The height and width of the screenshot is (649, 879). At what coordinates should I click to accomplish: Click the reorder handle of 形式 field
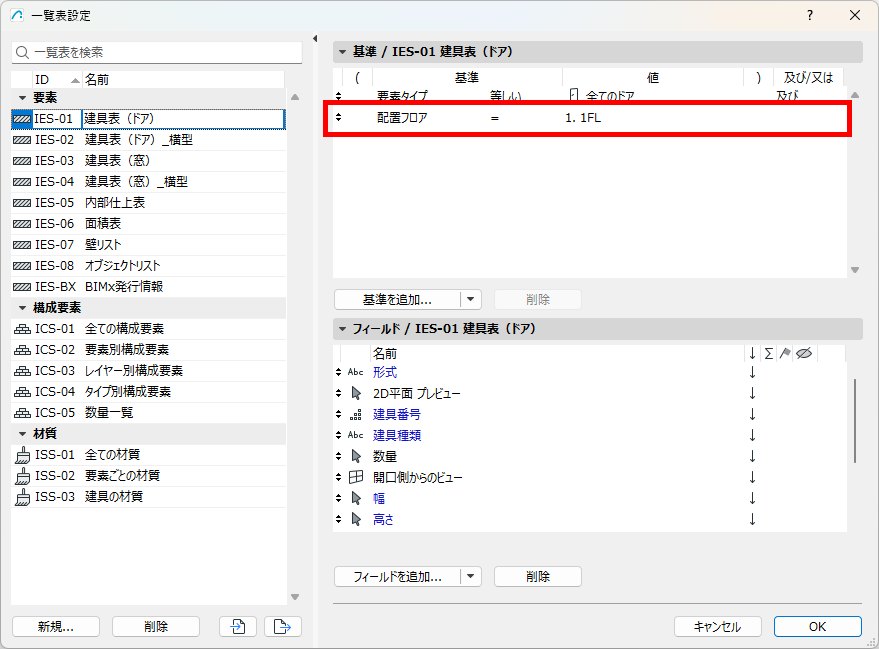[338, 372]
